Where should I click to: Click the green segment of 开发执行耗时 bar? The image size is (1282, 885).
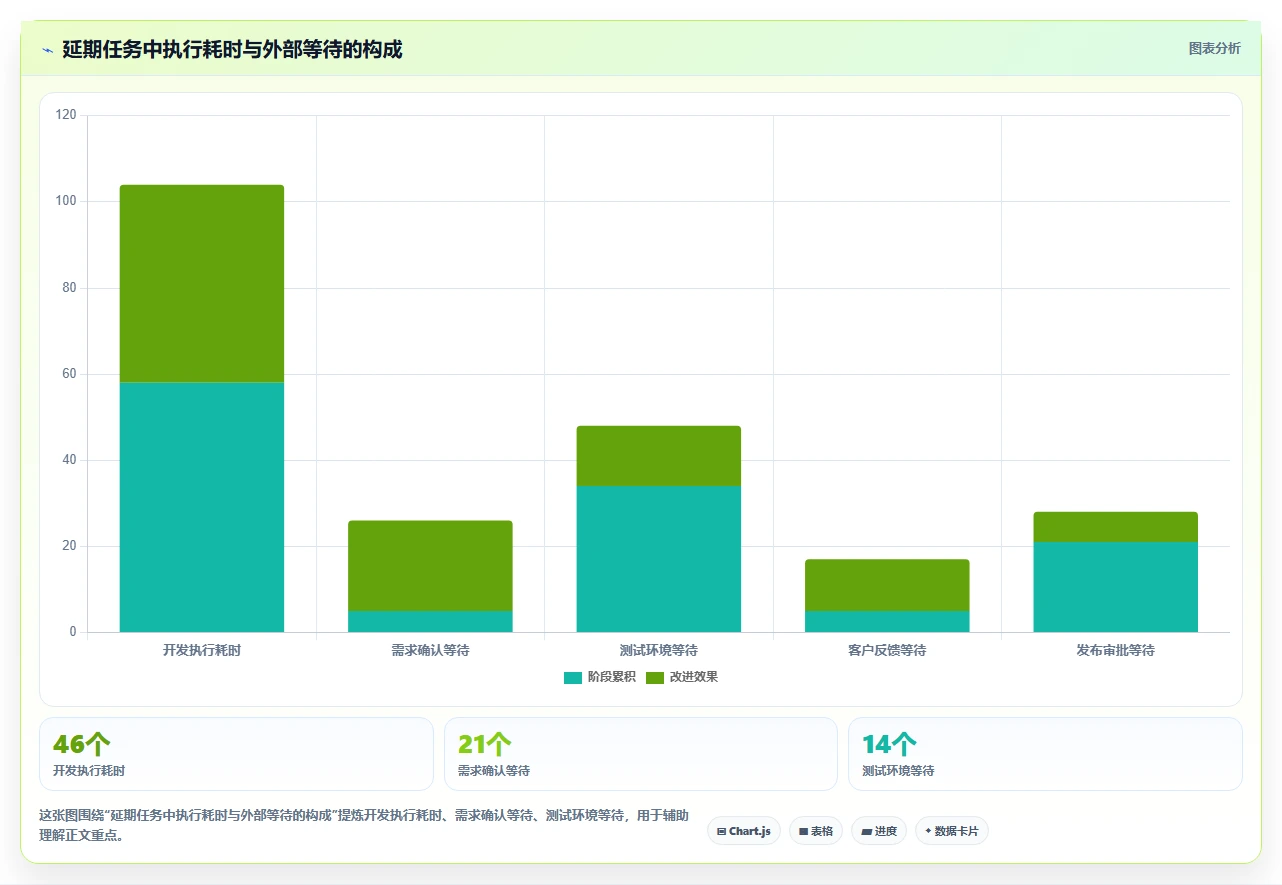202,284
